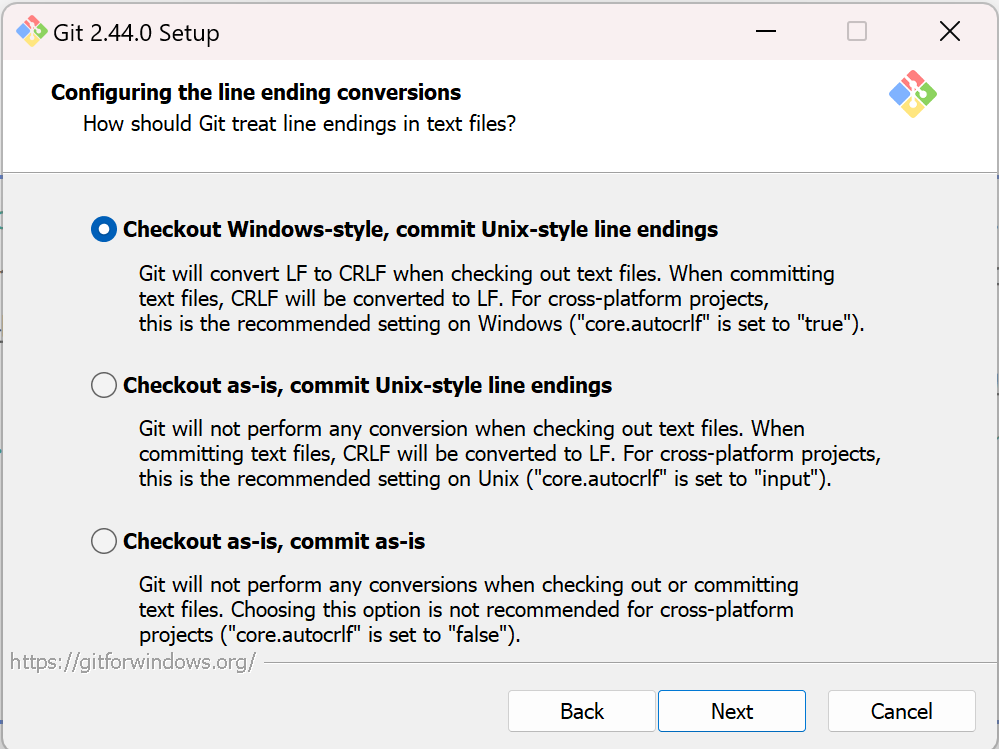Proceed by pressing the Next button
Screen dimensions: 999x749
click(732, 711)
